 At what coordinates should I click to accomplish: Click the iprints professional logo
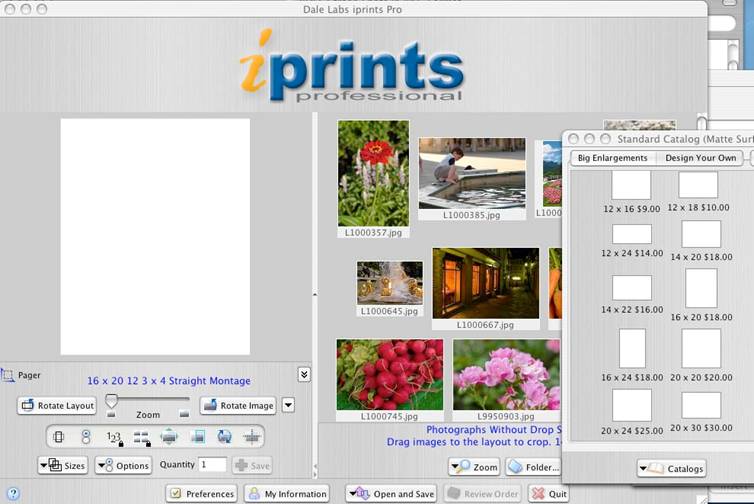[352, 65]
